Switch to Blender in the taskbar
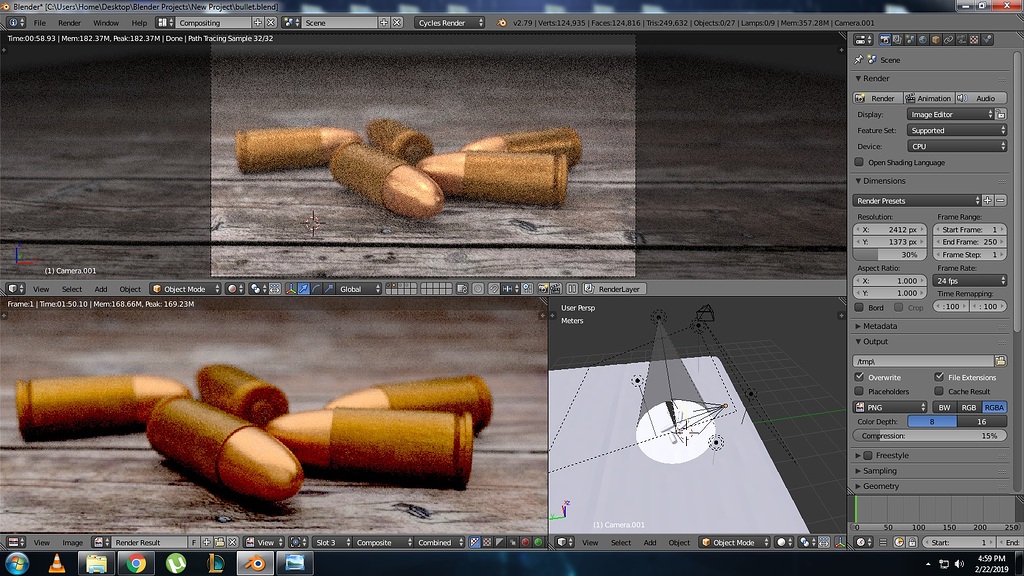The image size is (1024, 576). pos(255,563)
